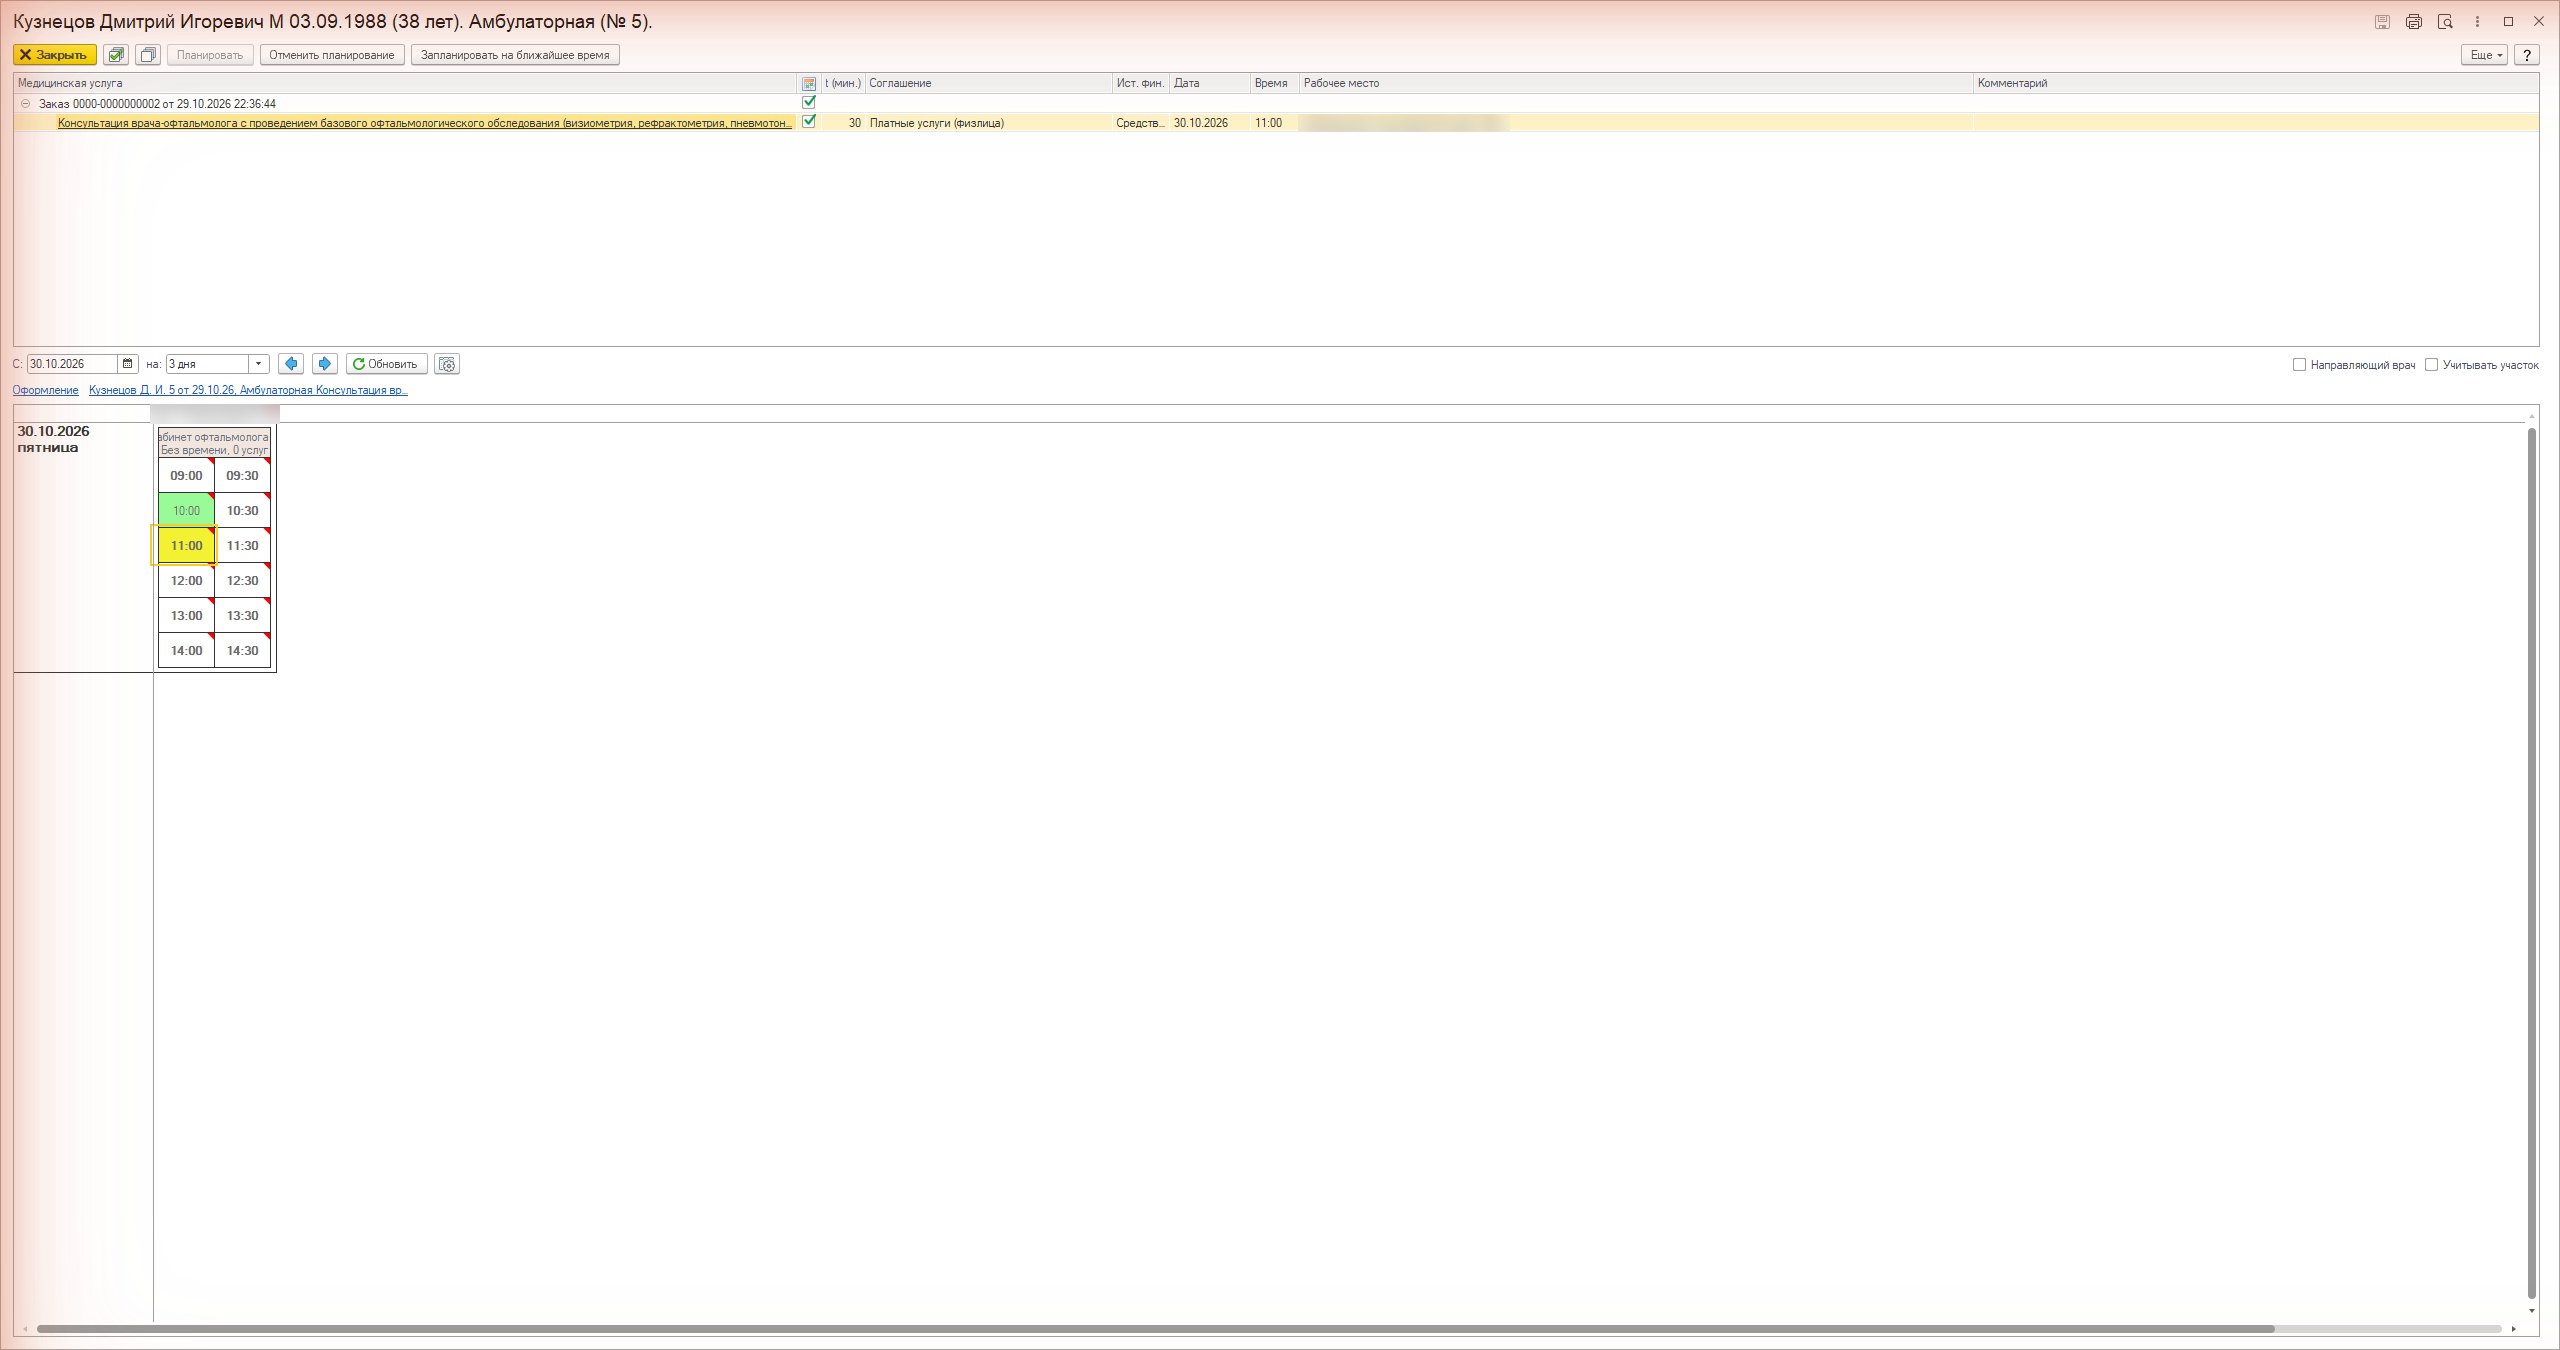This screenshot has height=1350, width=2560.
Task: Enable the 'Учитывать участок' checkbox
Action: [x=2431, y=365]
